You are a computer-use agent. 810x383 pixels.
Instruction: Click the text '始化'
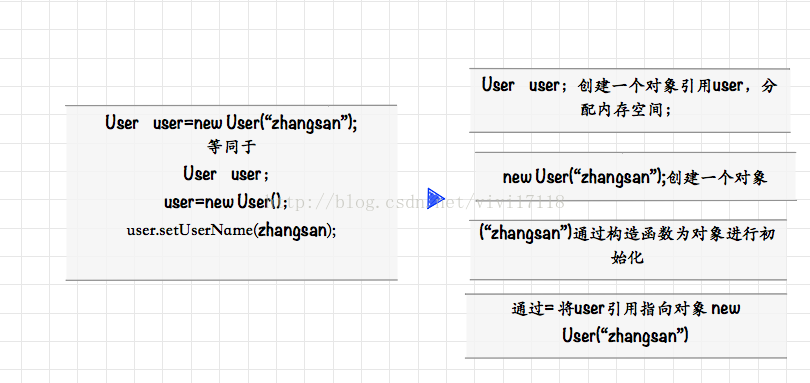click(627, 257)
